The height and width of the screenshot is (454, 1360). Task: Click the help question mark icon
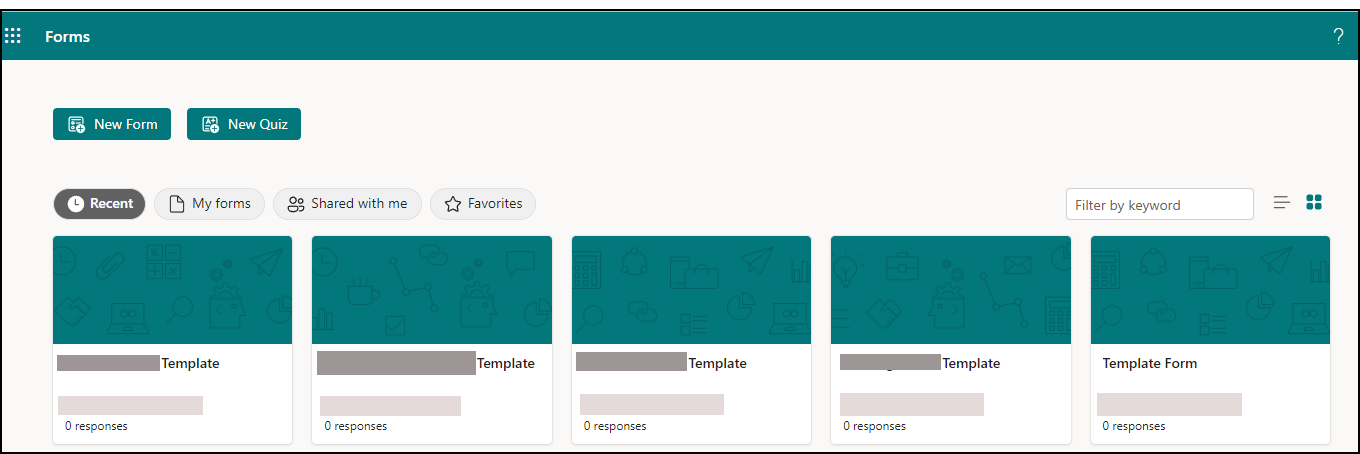pos(1338,37)
